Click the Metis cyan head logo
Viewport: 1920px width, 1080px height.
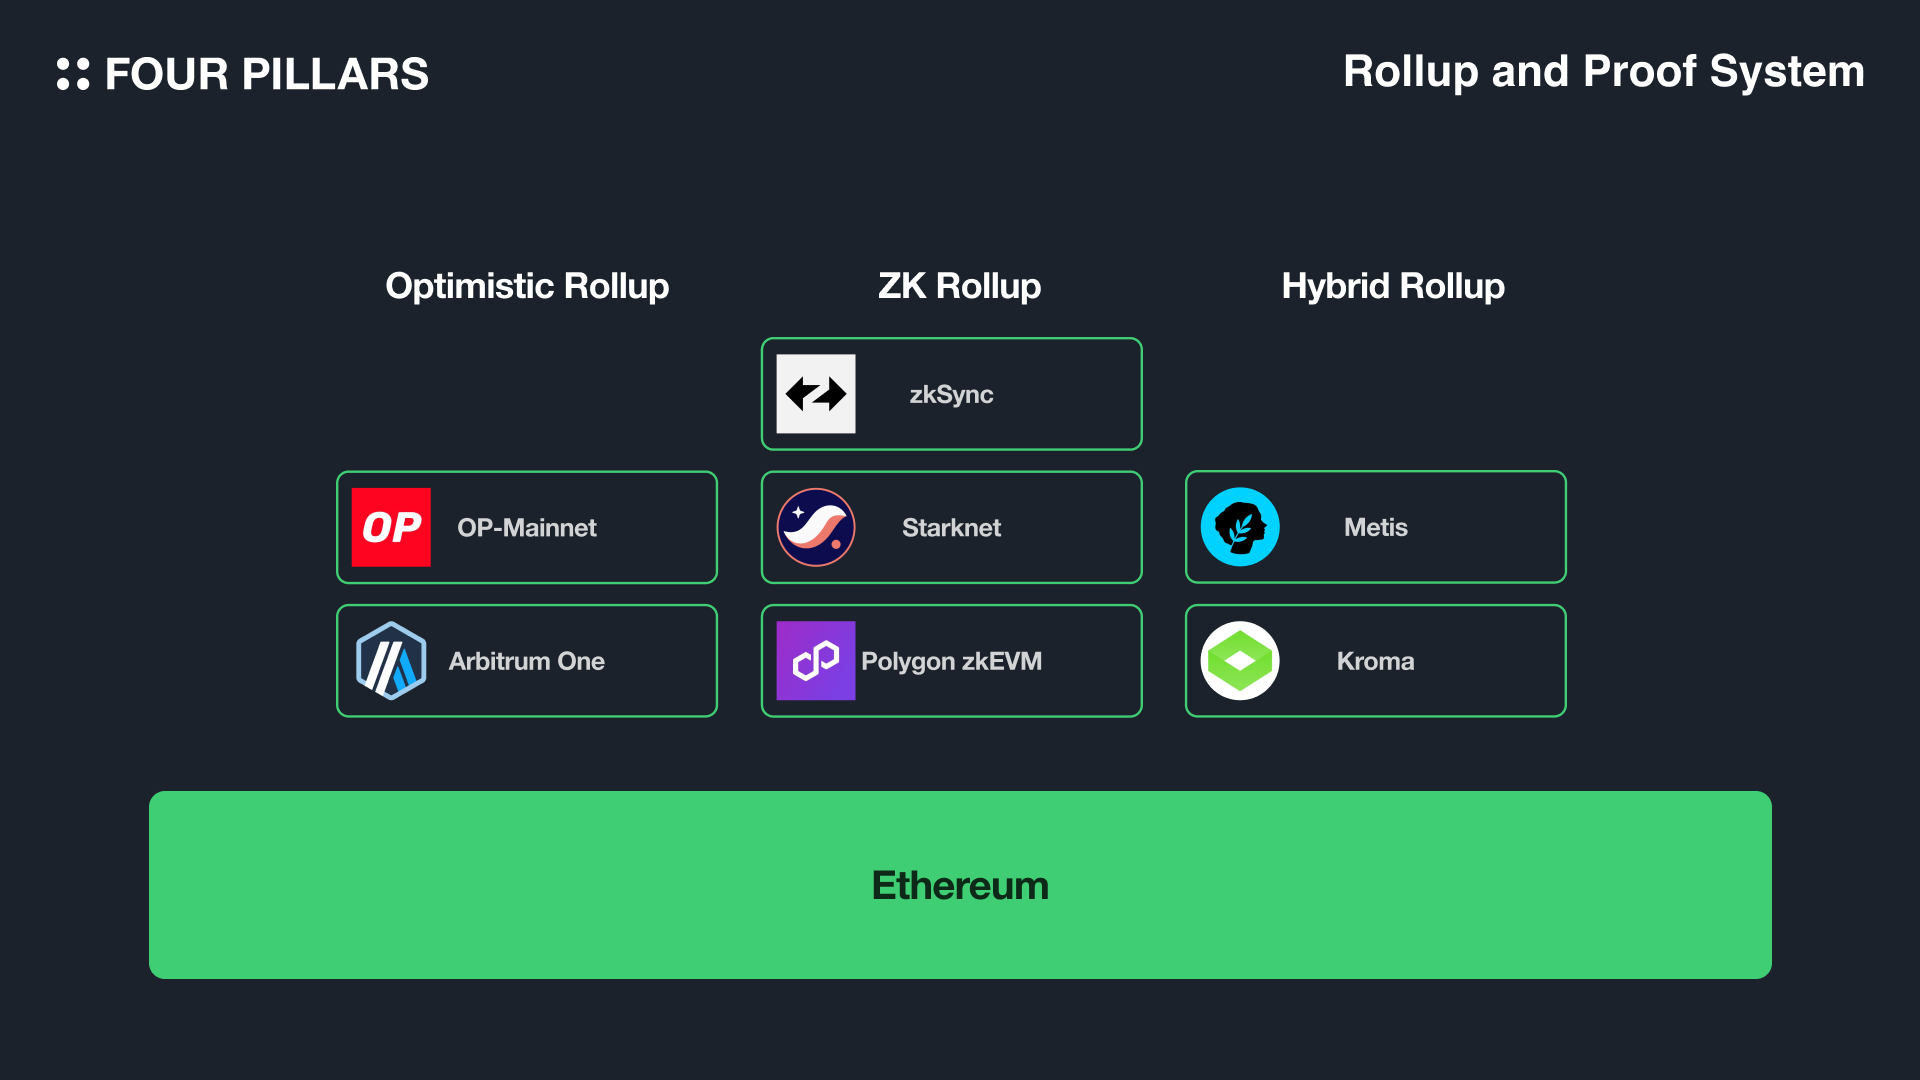pos(1240,527)
